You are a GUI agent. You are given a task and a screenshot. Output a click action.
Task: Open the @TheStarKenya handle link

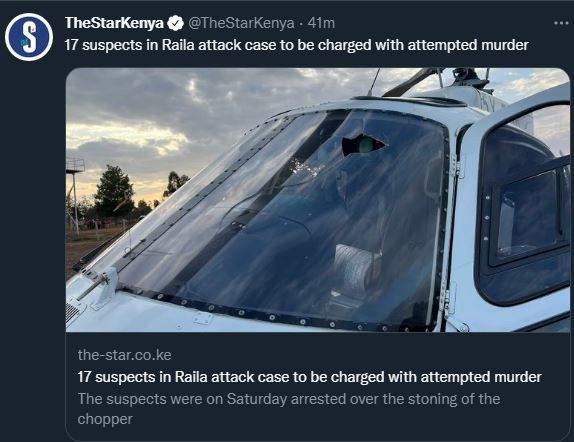tap(241, 23)
